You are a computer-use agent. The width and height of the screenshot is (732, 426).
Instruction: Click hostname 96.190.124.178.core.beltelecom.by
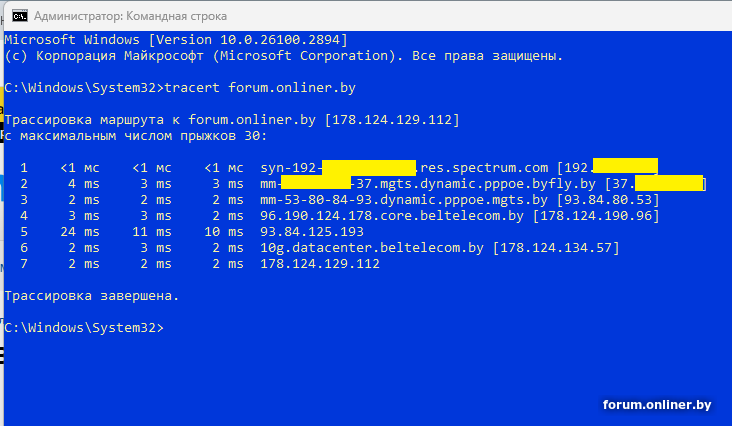(392, 215)
